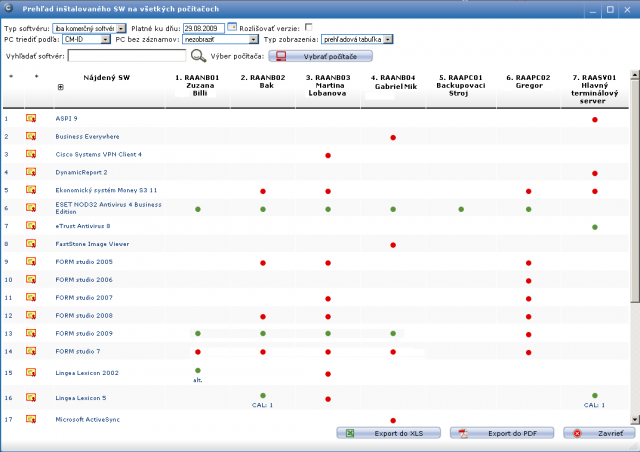
Task: Click the Platné ku dňu date field
Action: point(204,28)
